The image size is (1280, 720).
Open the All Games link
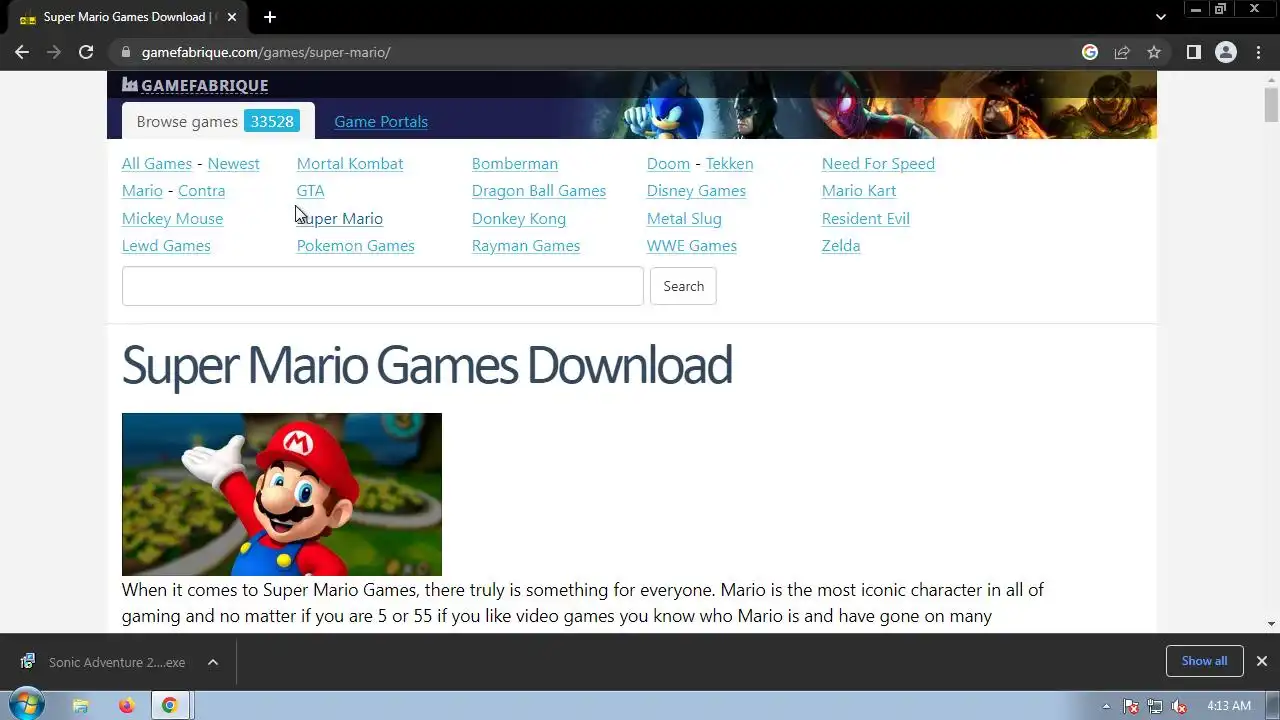(x=157, y=164)
